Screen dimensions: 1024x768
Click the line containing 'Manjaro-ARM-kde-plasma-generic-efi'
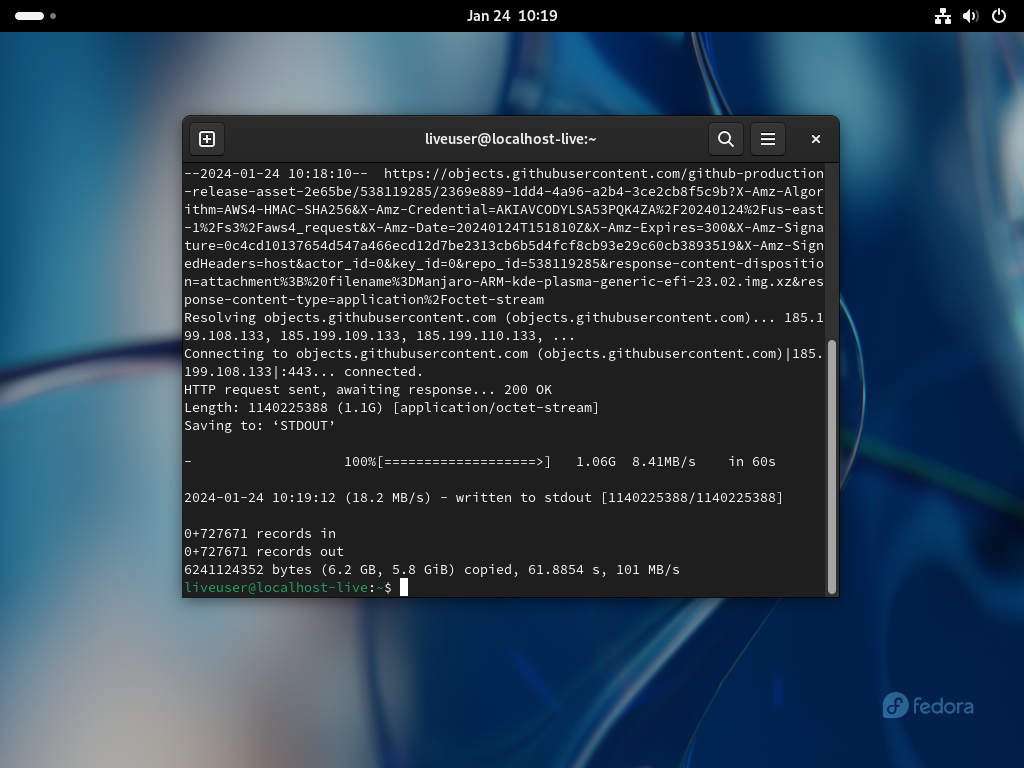(504, 282)
